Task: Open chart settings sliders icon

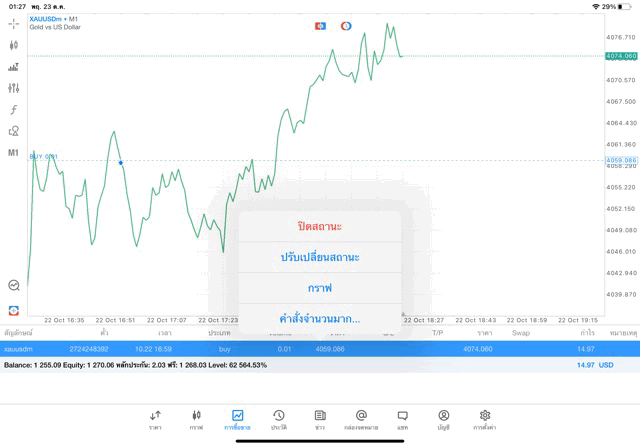Action: [x=13, y=88]
